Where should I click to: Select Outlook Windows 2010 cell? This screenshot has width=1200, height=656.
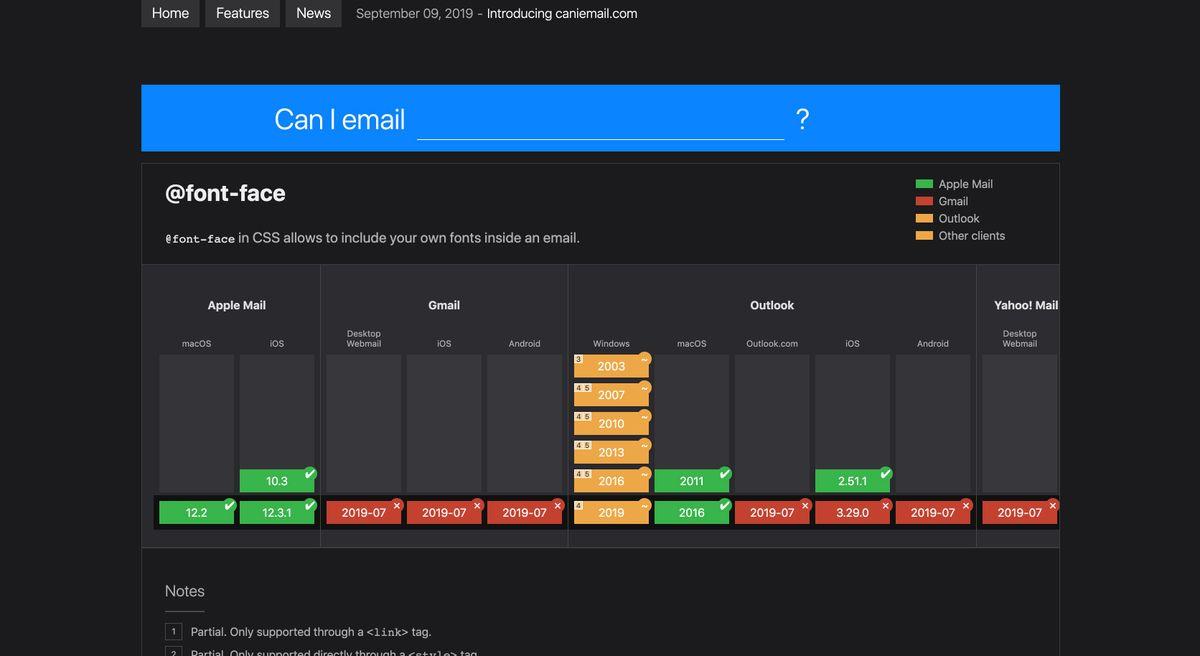(611, 424)
